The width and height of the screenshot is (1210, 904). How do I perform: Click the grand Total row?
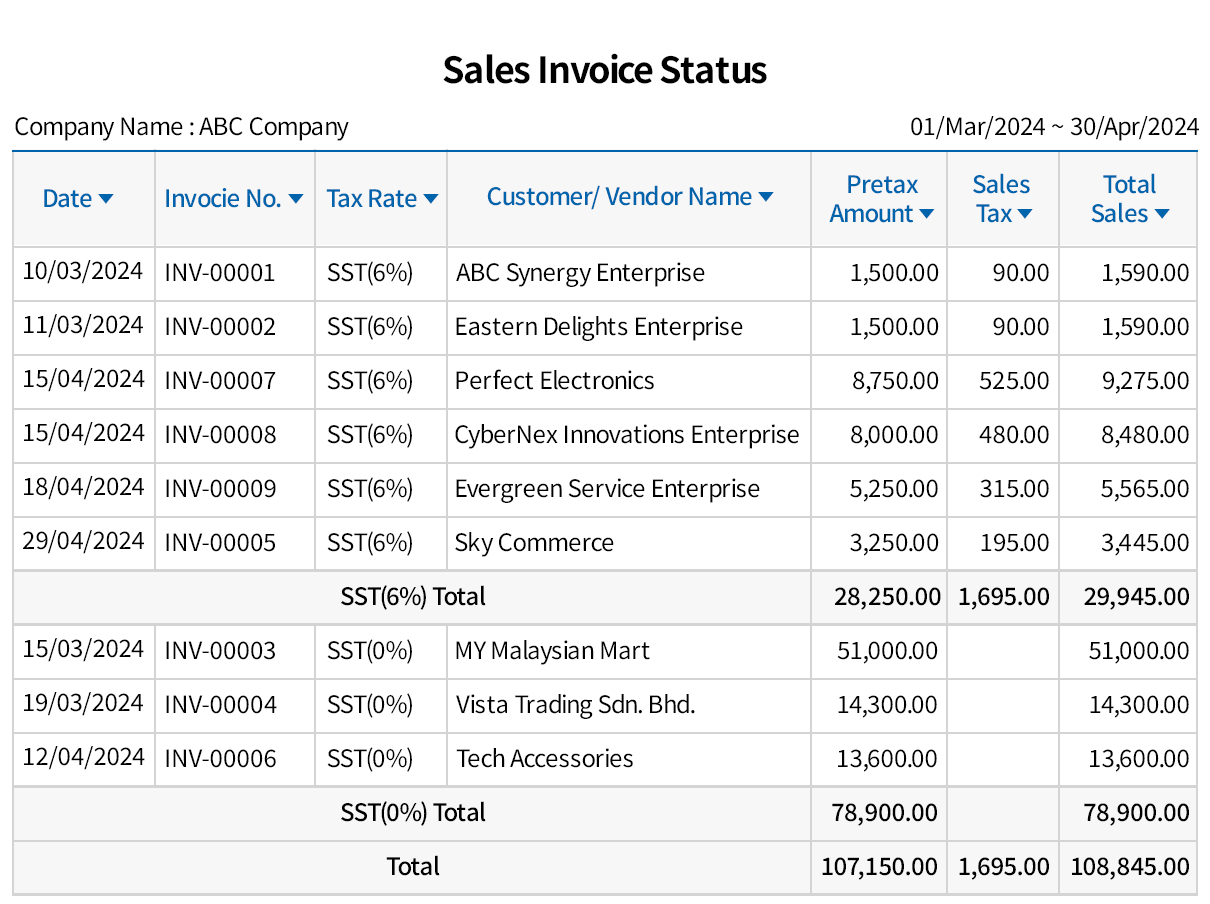click(413, 867)
